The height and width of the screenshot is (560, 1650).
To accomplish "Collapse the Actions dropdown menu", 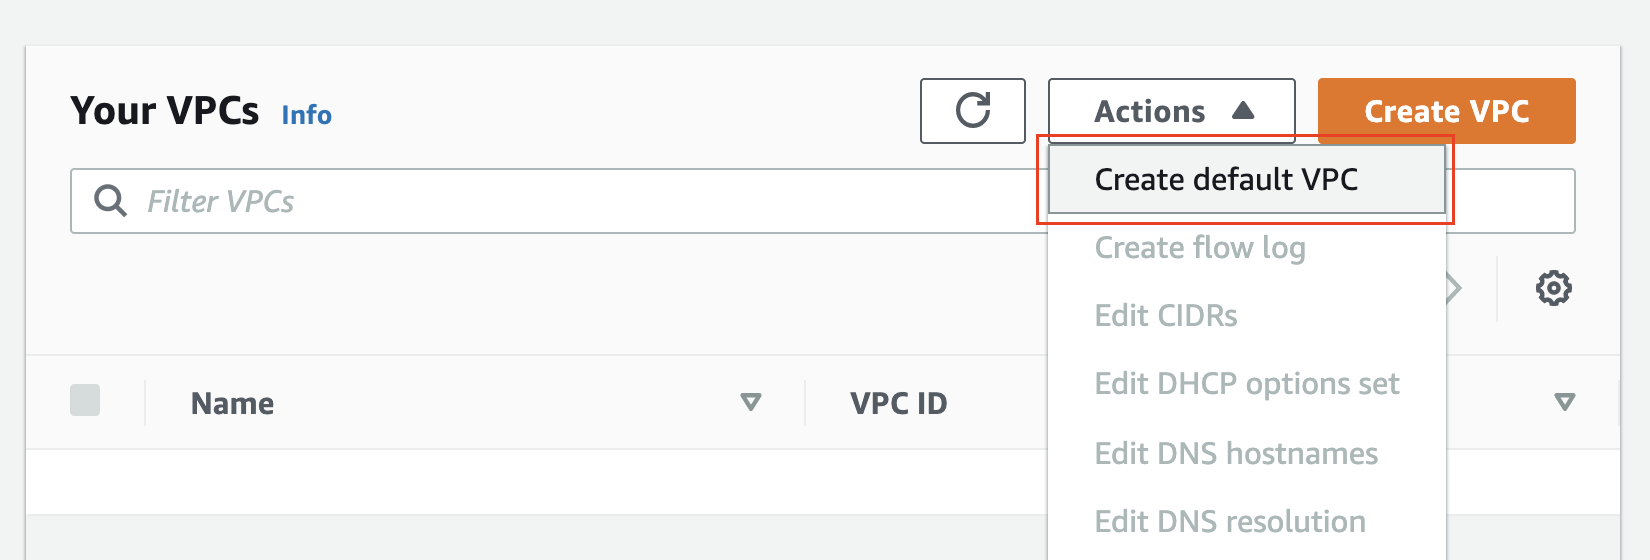I will [1172, 111].
